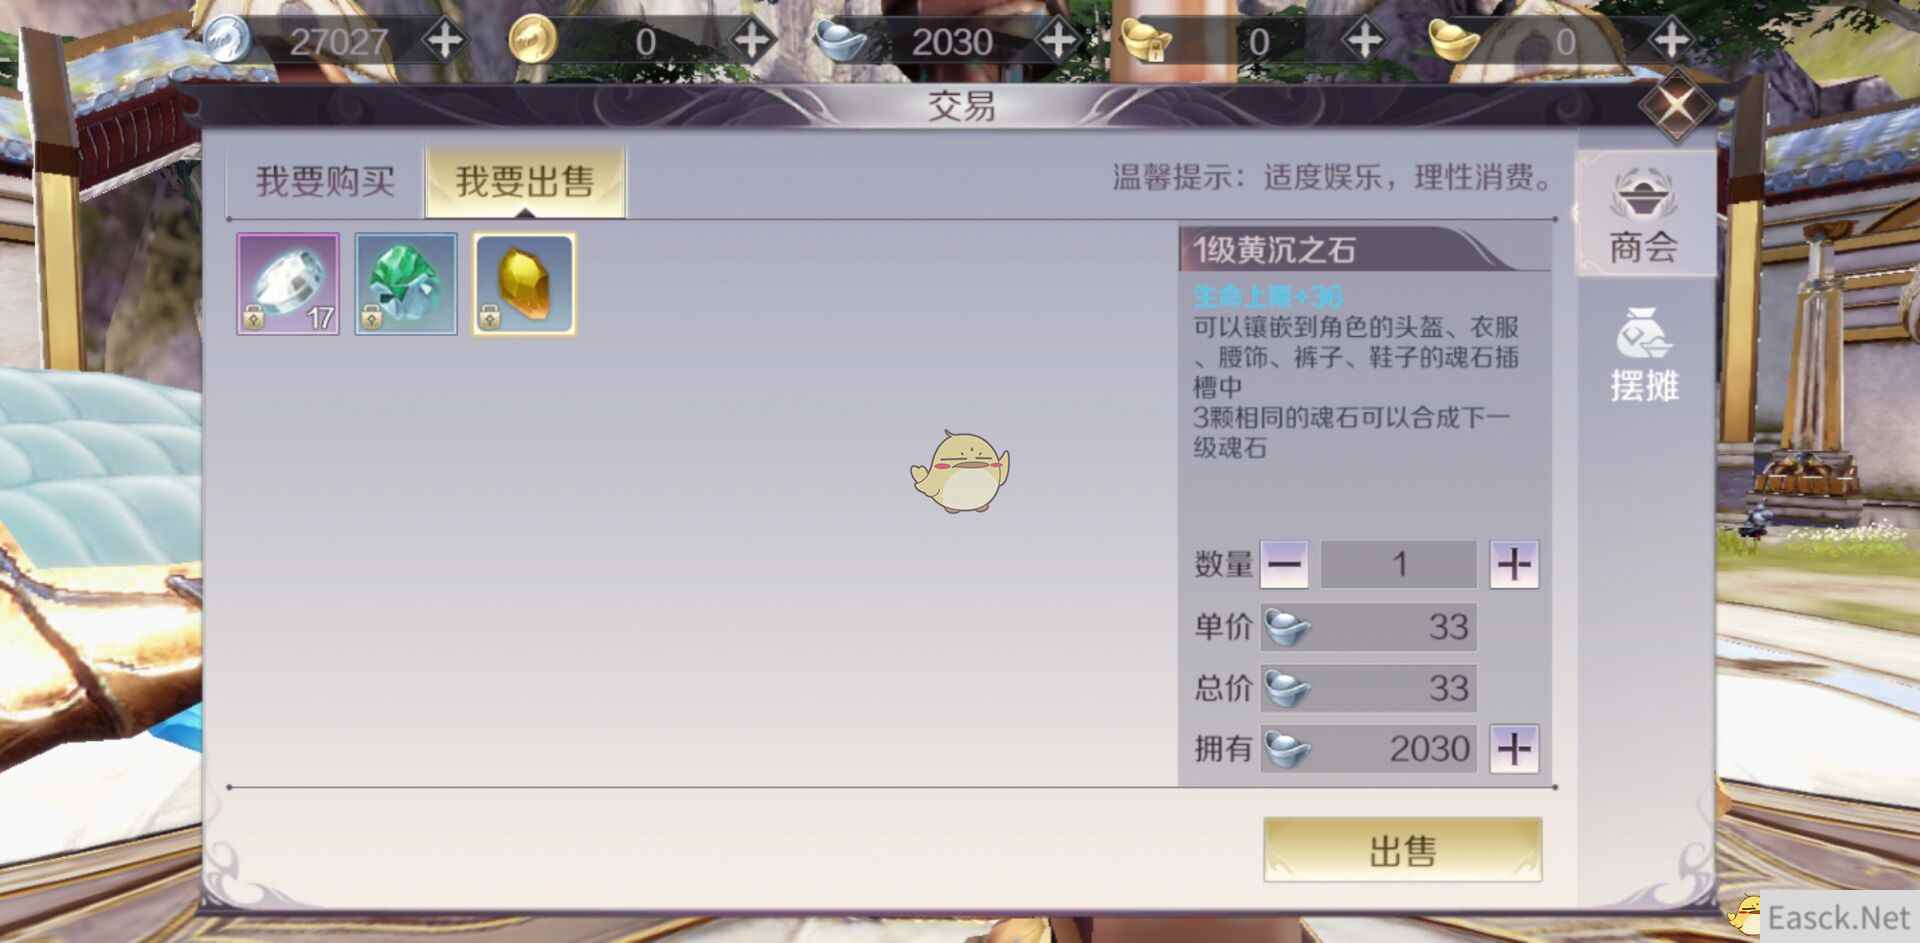Add locked gold ingots via plus icon
Screen dimensions: 1920x943
click(1364, 41)
